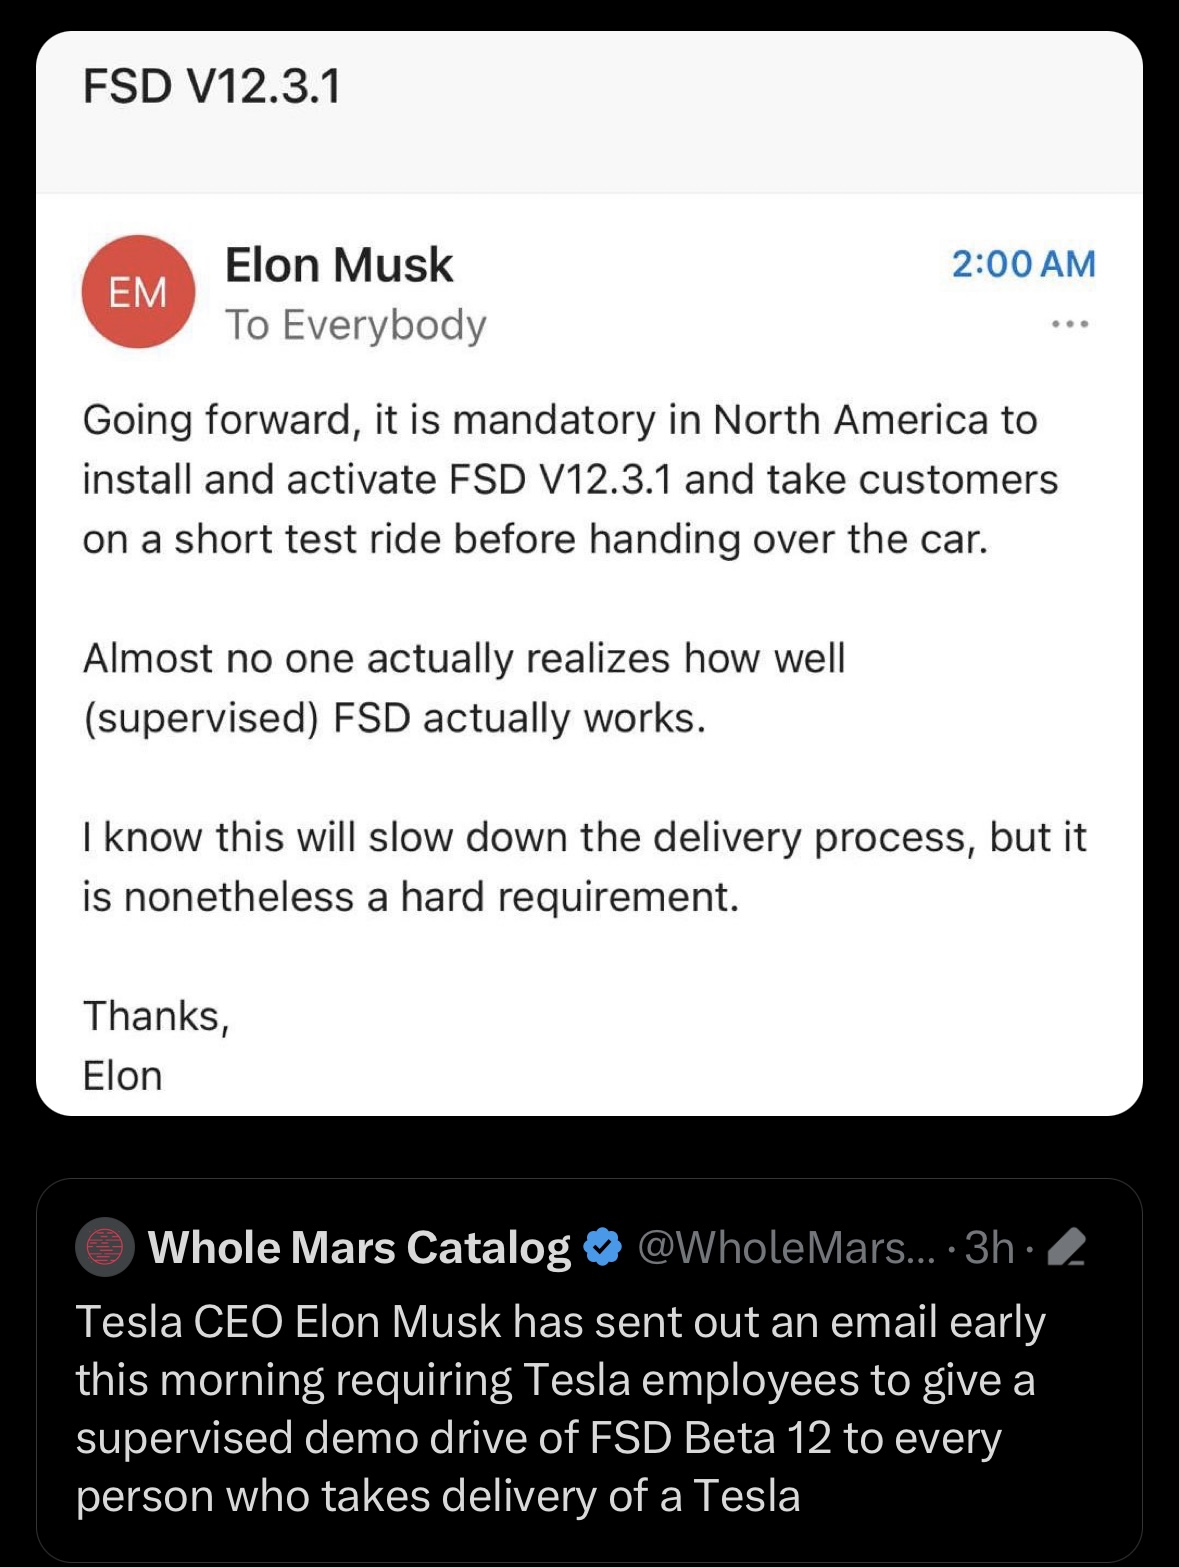Click the 2:00 AM email timestamp

coord(1023,264)
